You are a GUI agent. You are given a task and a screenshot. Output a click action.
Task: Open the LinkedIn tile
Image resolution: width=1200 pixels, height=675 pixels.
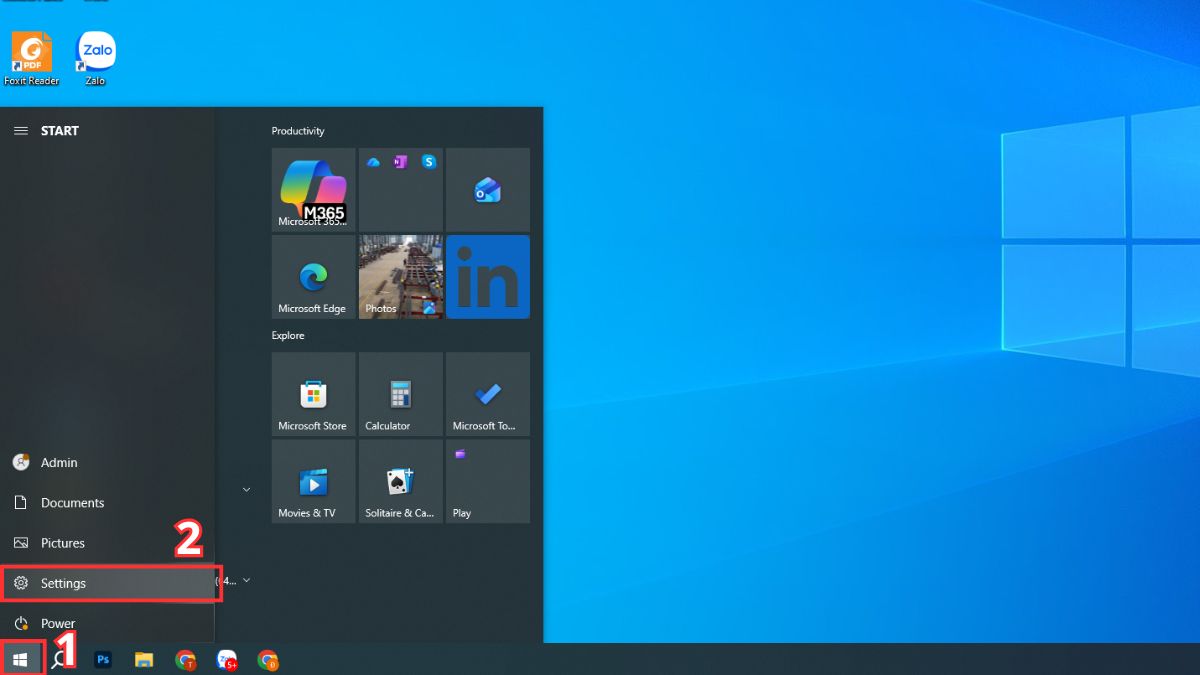tap(488, 277)
